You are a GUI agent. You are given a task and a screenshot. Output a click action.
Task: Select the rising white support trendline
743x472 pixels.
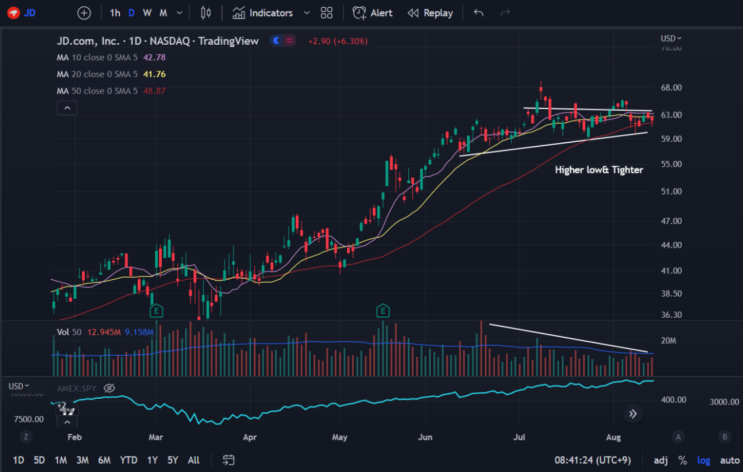(553, 144)
